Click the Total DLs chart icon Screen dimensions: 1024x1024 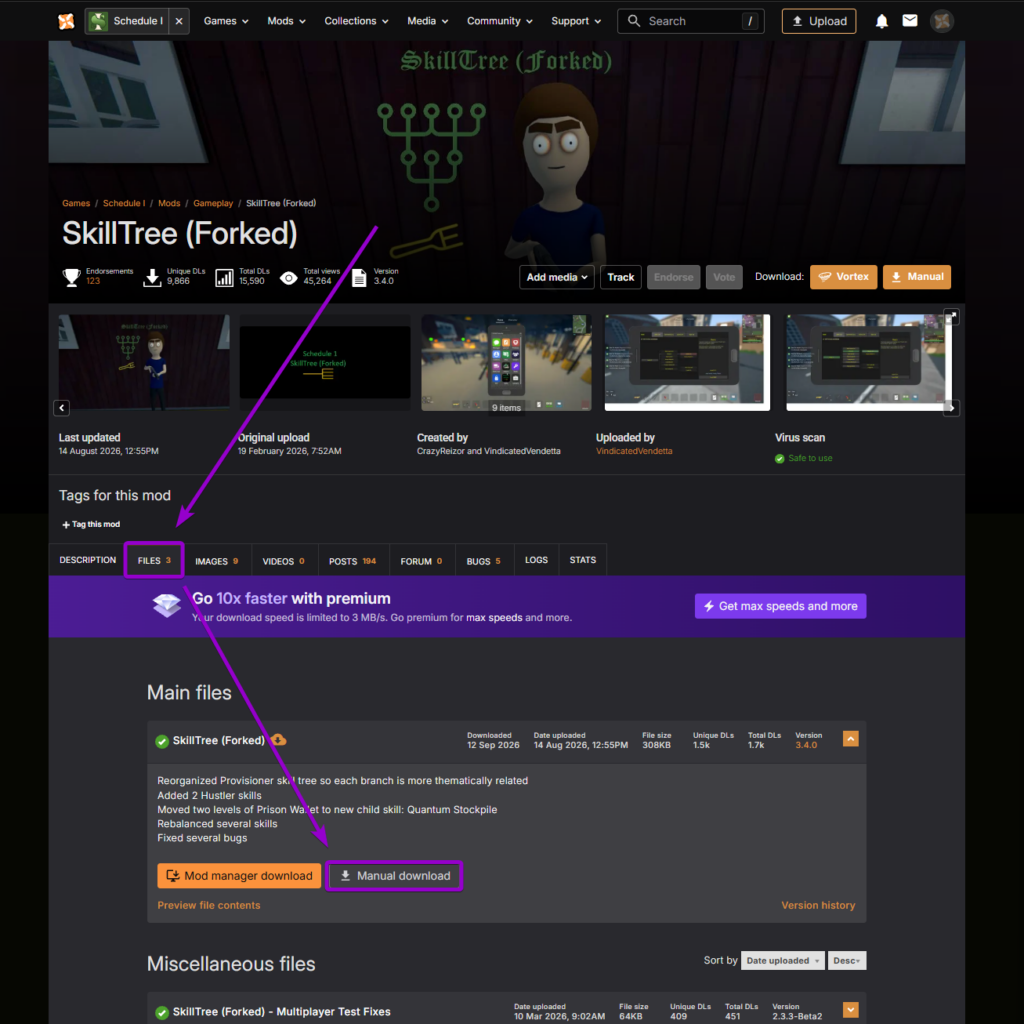click(x=224, y=278)
